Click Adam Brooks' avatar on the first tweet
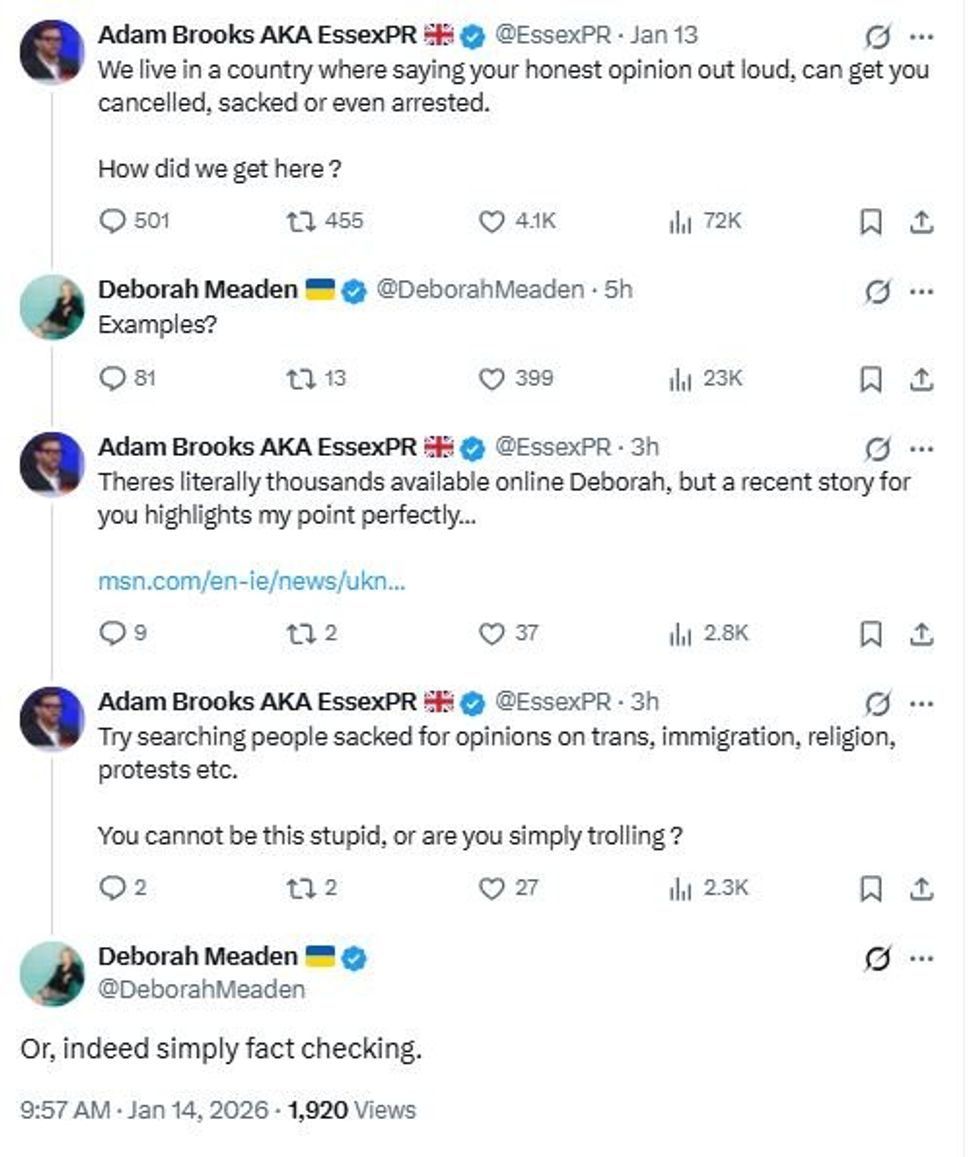Viewport: 980px width, 1157px height. pos(52,51)
